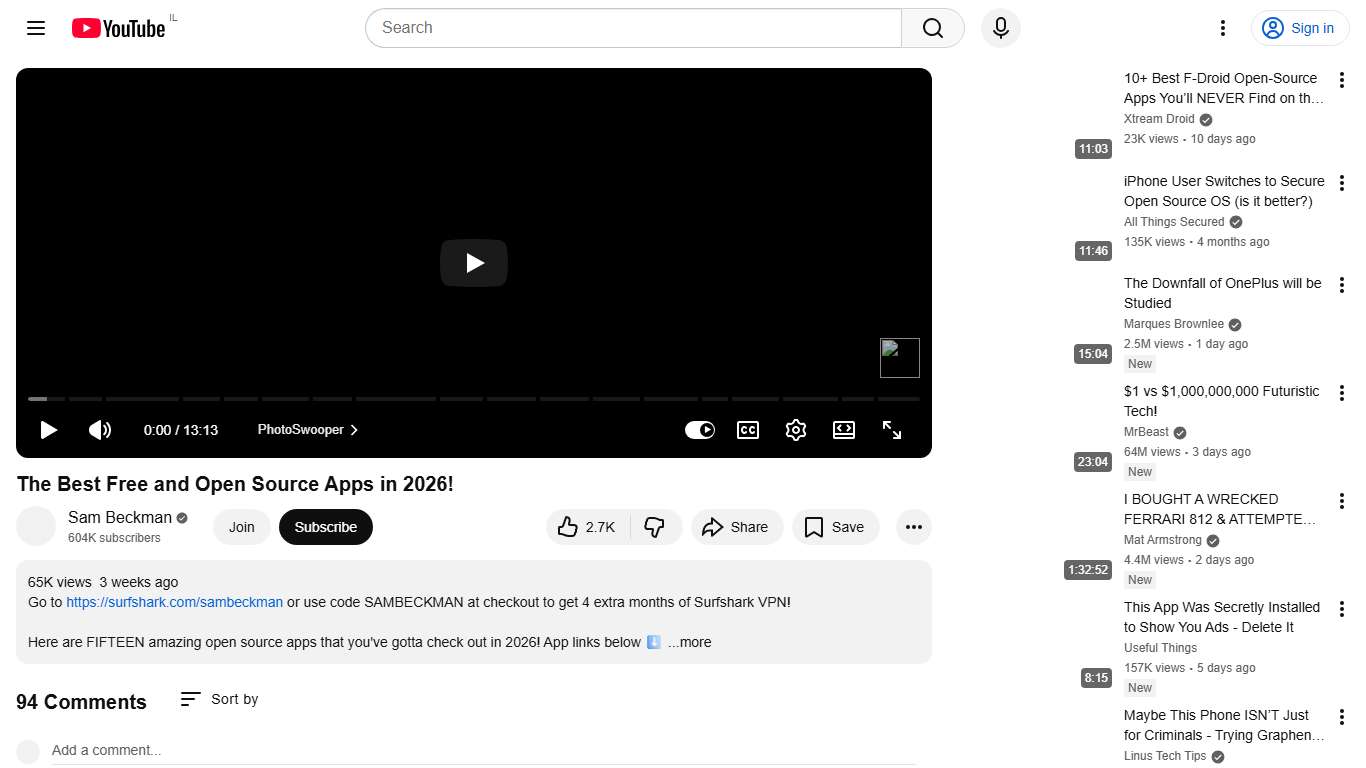Open the miniplayer
The image size is (1366, 768).
click(843, 430)
